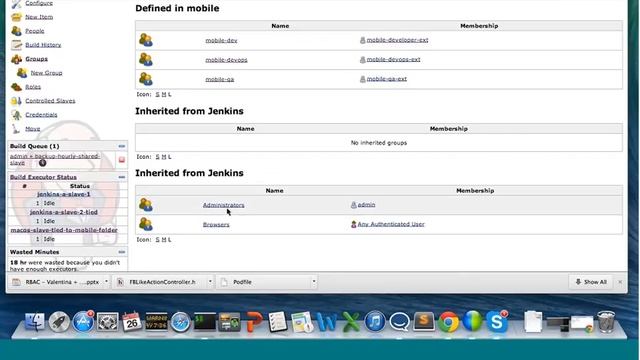Open the mobile-qa group
Viewport: 640px width, 360px height.
(220, 79)
